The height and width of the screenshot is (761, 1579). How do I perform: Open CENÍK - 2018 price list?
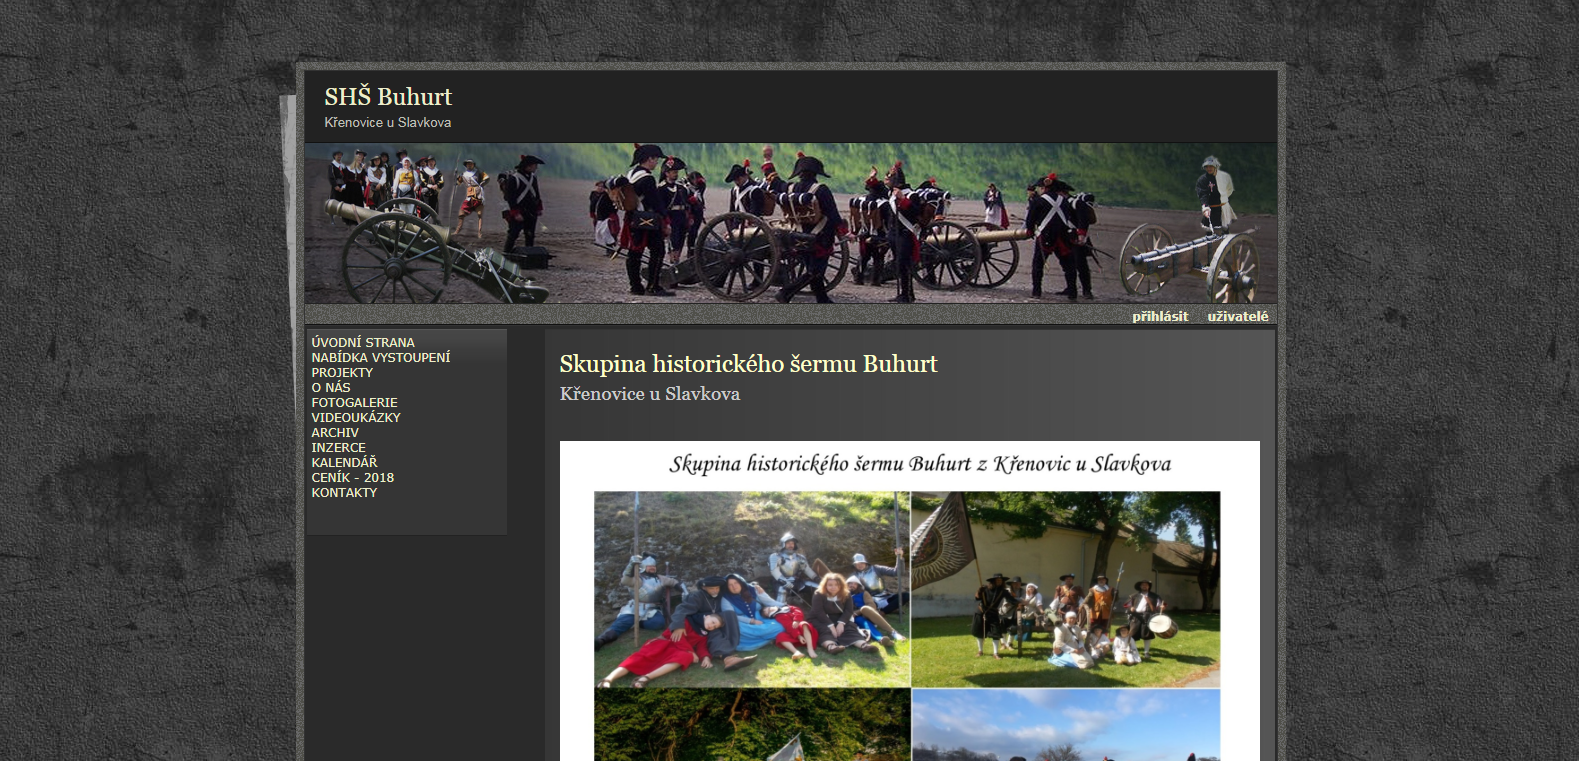click(x=352, y=477)
